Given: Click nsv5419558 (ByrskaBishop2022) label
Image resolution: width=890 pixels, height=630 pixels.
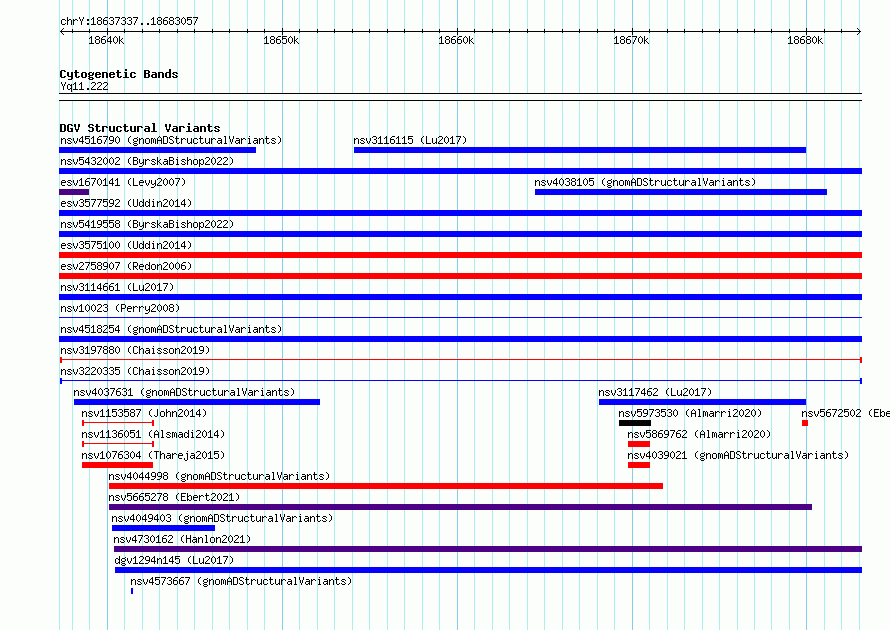Looking at the screenshot, I should coord(147,224).
